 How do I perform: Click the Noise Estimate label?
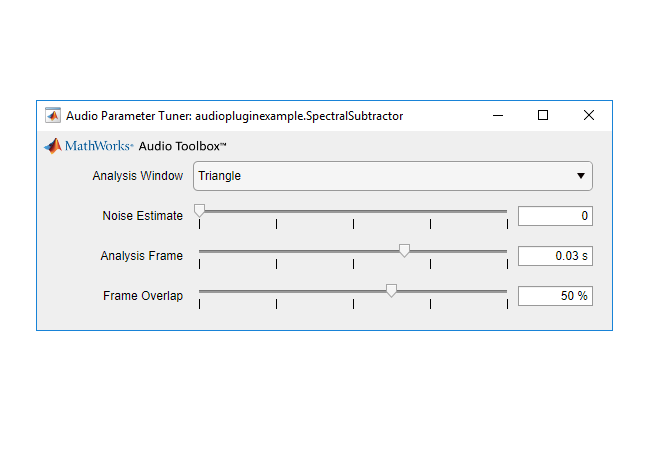pyautogui.click(x=142, y=216)
